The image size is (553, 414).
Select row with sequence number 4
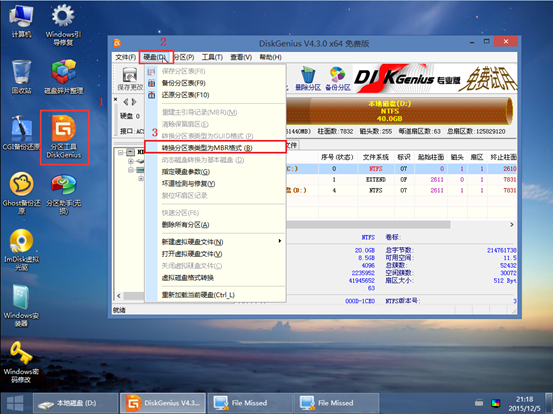pos(401,190)
